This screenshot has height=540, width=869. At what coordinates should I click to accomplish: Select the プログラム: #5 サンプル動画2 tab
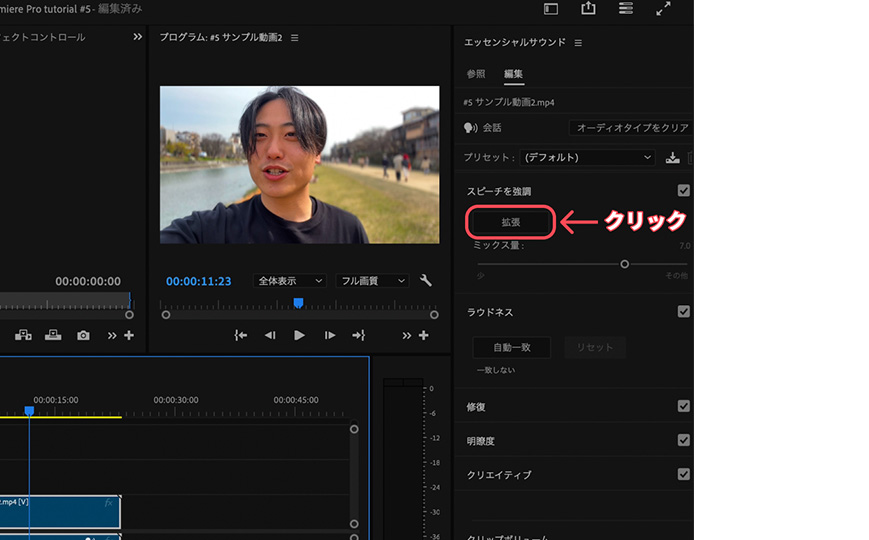(221, 37)
